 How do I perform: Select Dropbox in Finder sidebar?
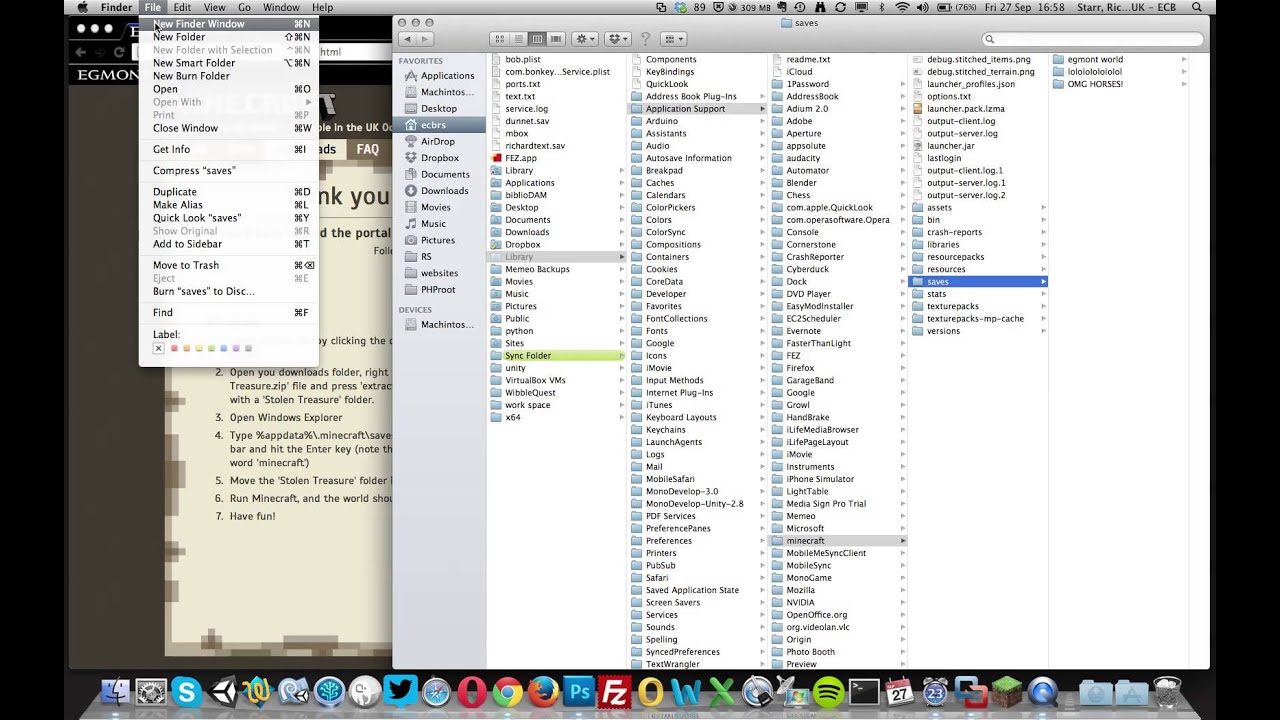click(439, 158)
